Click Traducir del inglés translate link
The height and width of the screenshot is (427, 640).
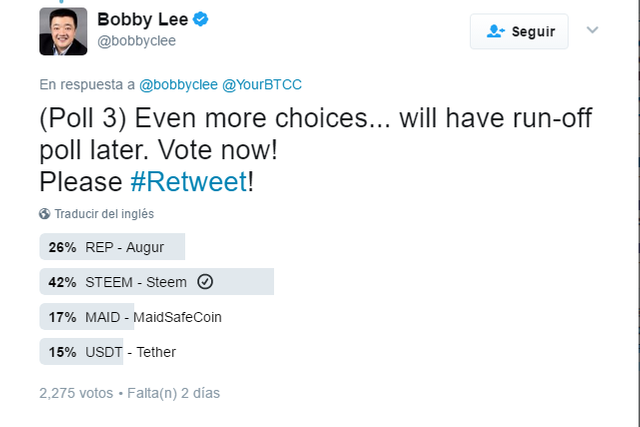tap(104, 214)
